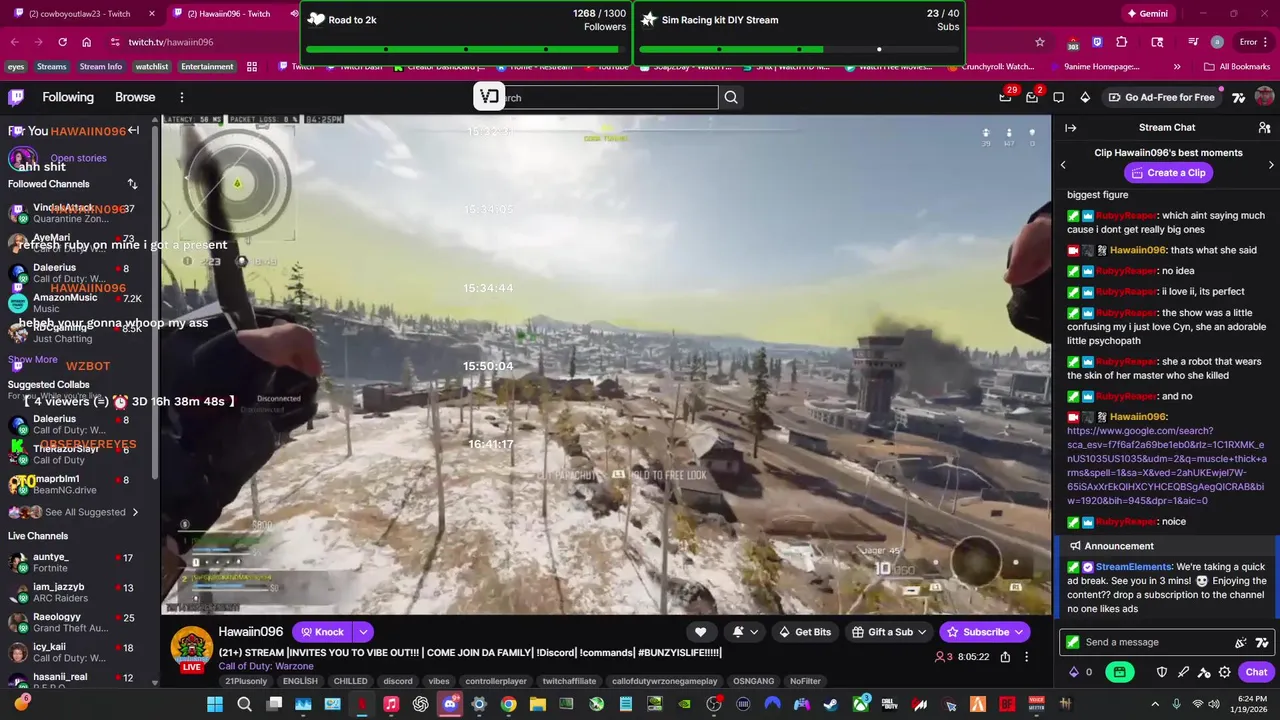Open Call of Duty: Warzone category link
Viewport: 1280px width, 720px height.
point(266,666)
